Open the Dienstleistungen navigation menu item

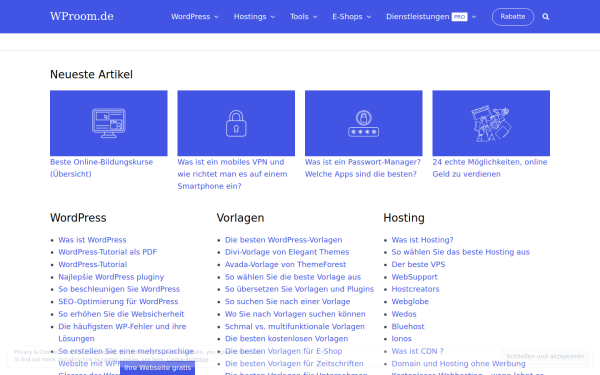[x=417, y=17]
